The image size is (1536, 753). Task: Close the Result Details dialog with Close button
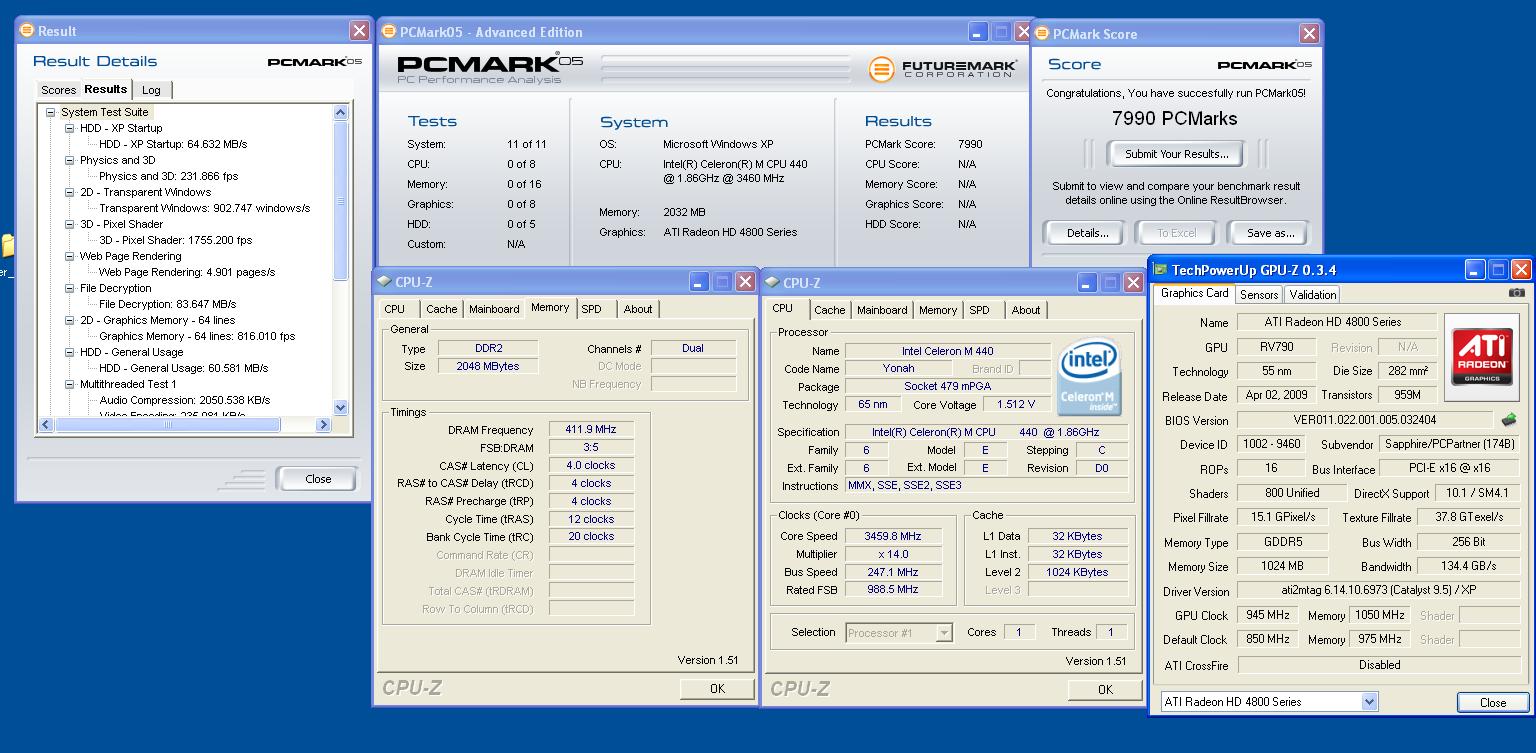pyautogui.click(x=318, y=479)
